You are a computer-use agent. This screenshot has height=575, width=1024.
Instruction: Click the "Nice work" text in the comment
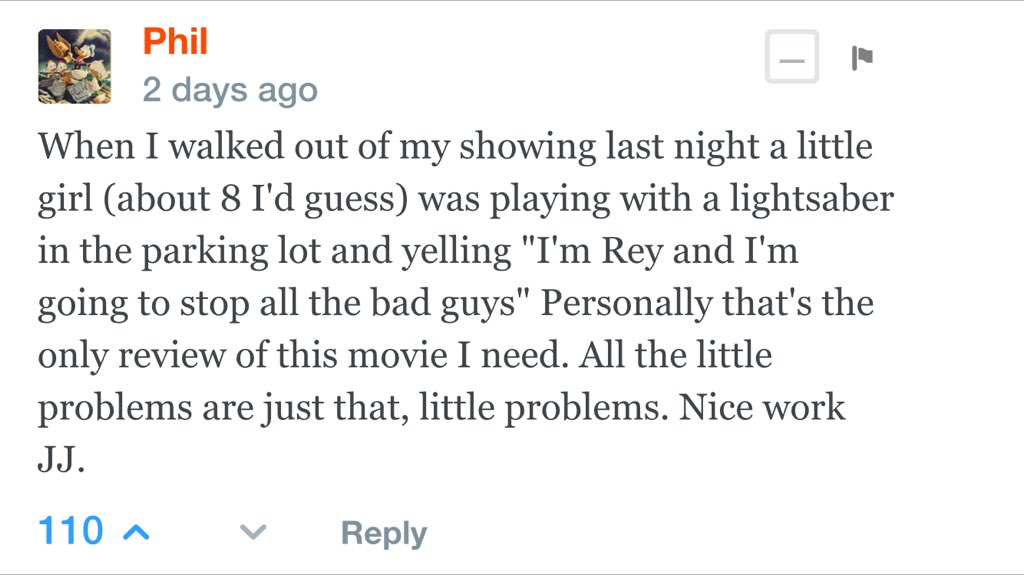(x=762, y=408)
